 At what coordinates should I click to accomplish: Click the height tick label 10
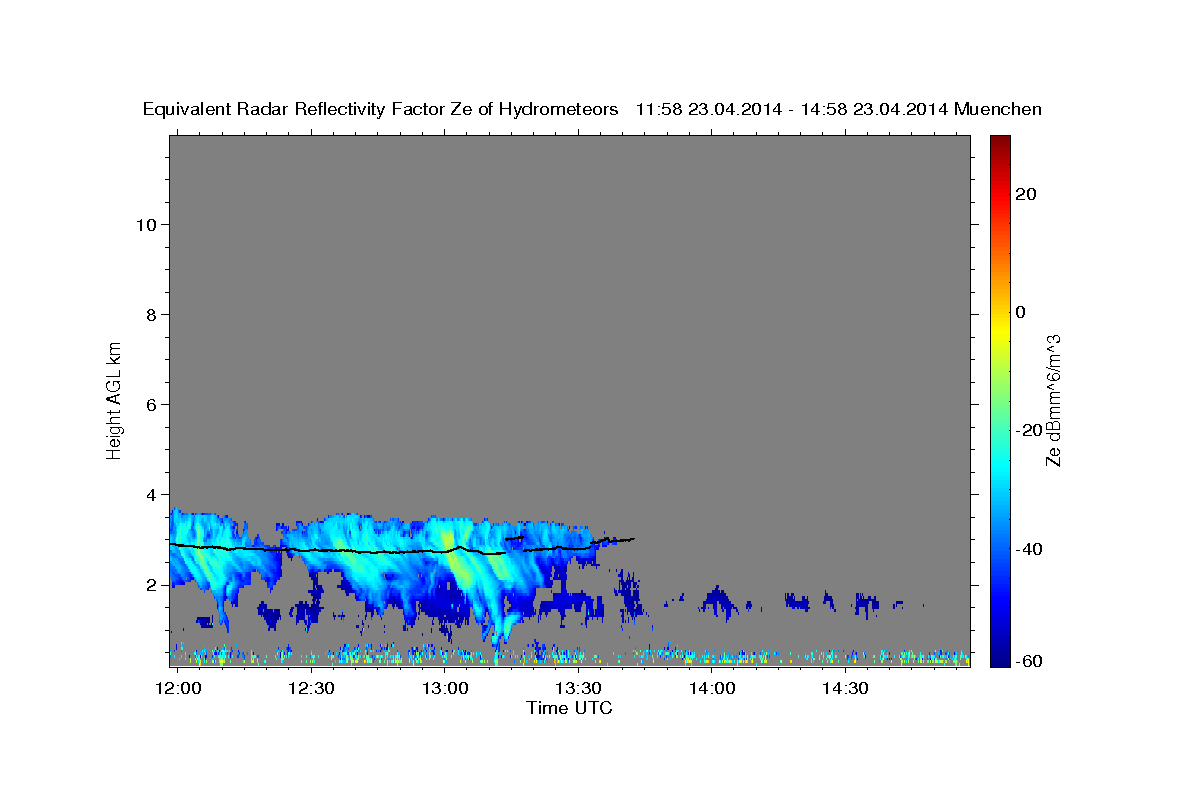tap(147, 225)
